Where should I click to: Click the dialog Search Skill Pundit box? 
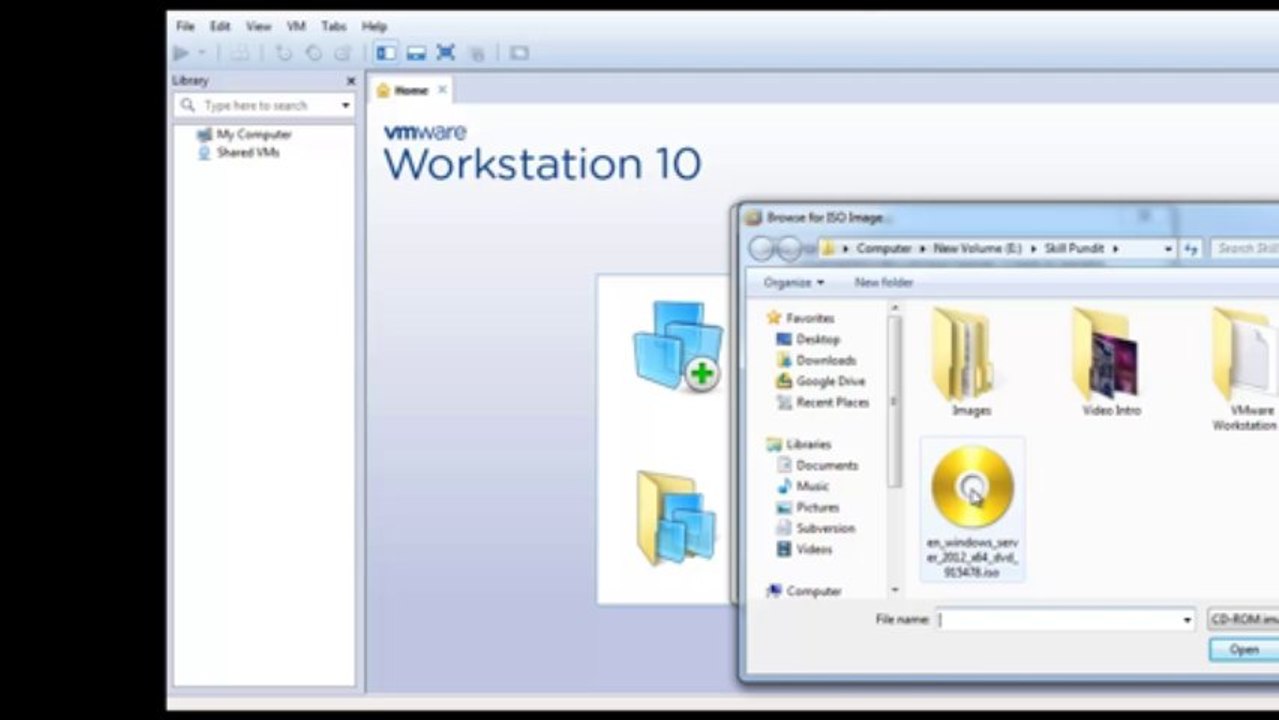coord(1245,248)
